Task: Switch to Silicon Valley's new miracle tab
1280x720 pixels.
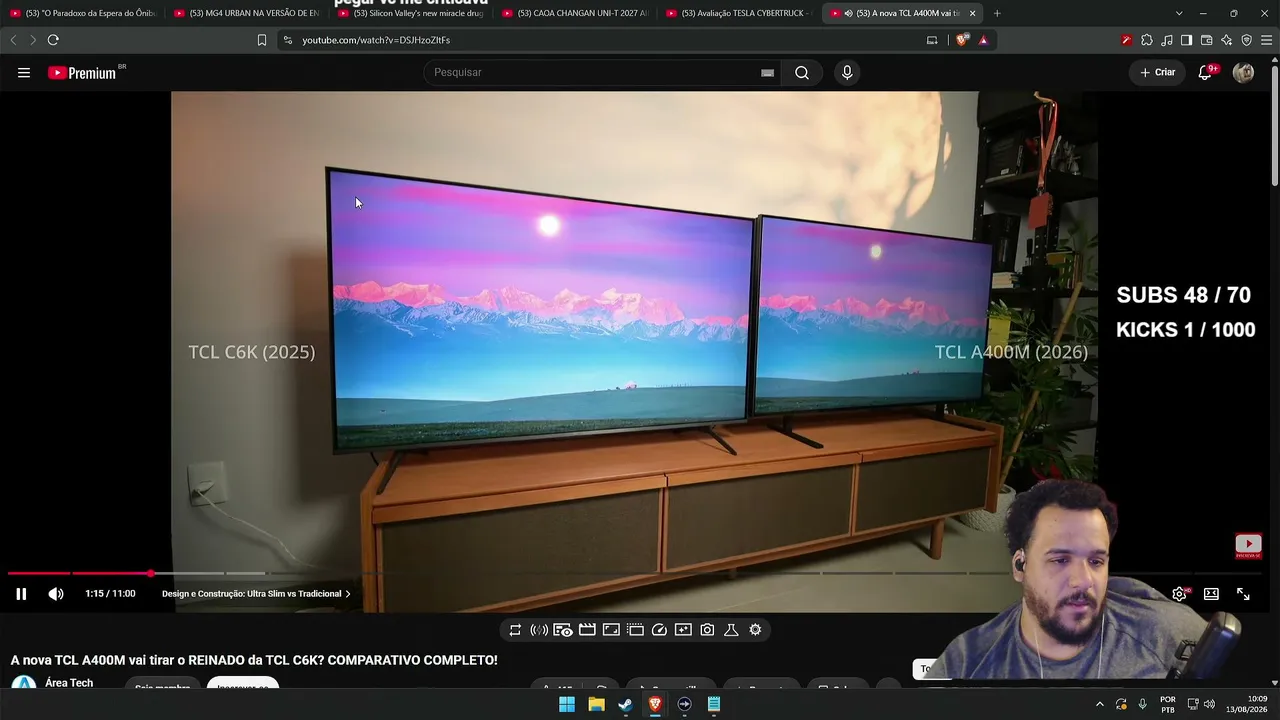Action: coord(410,13)
